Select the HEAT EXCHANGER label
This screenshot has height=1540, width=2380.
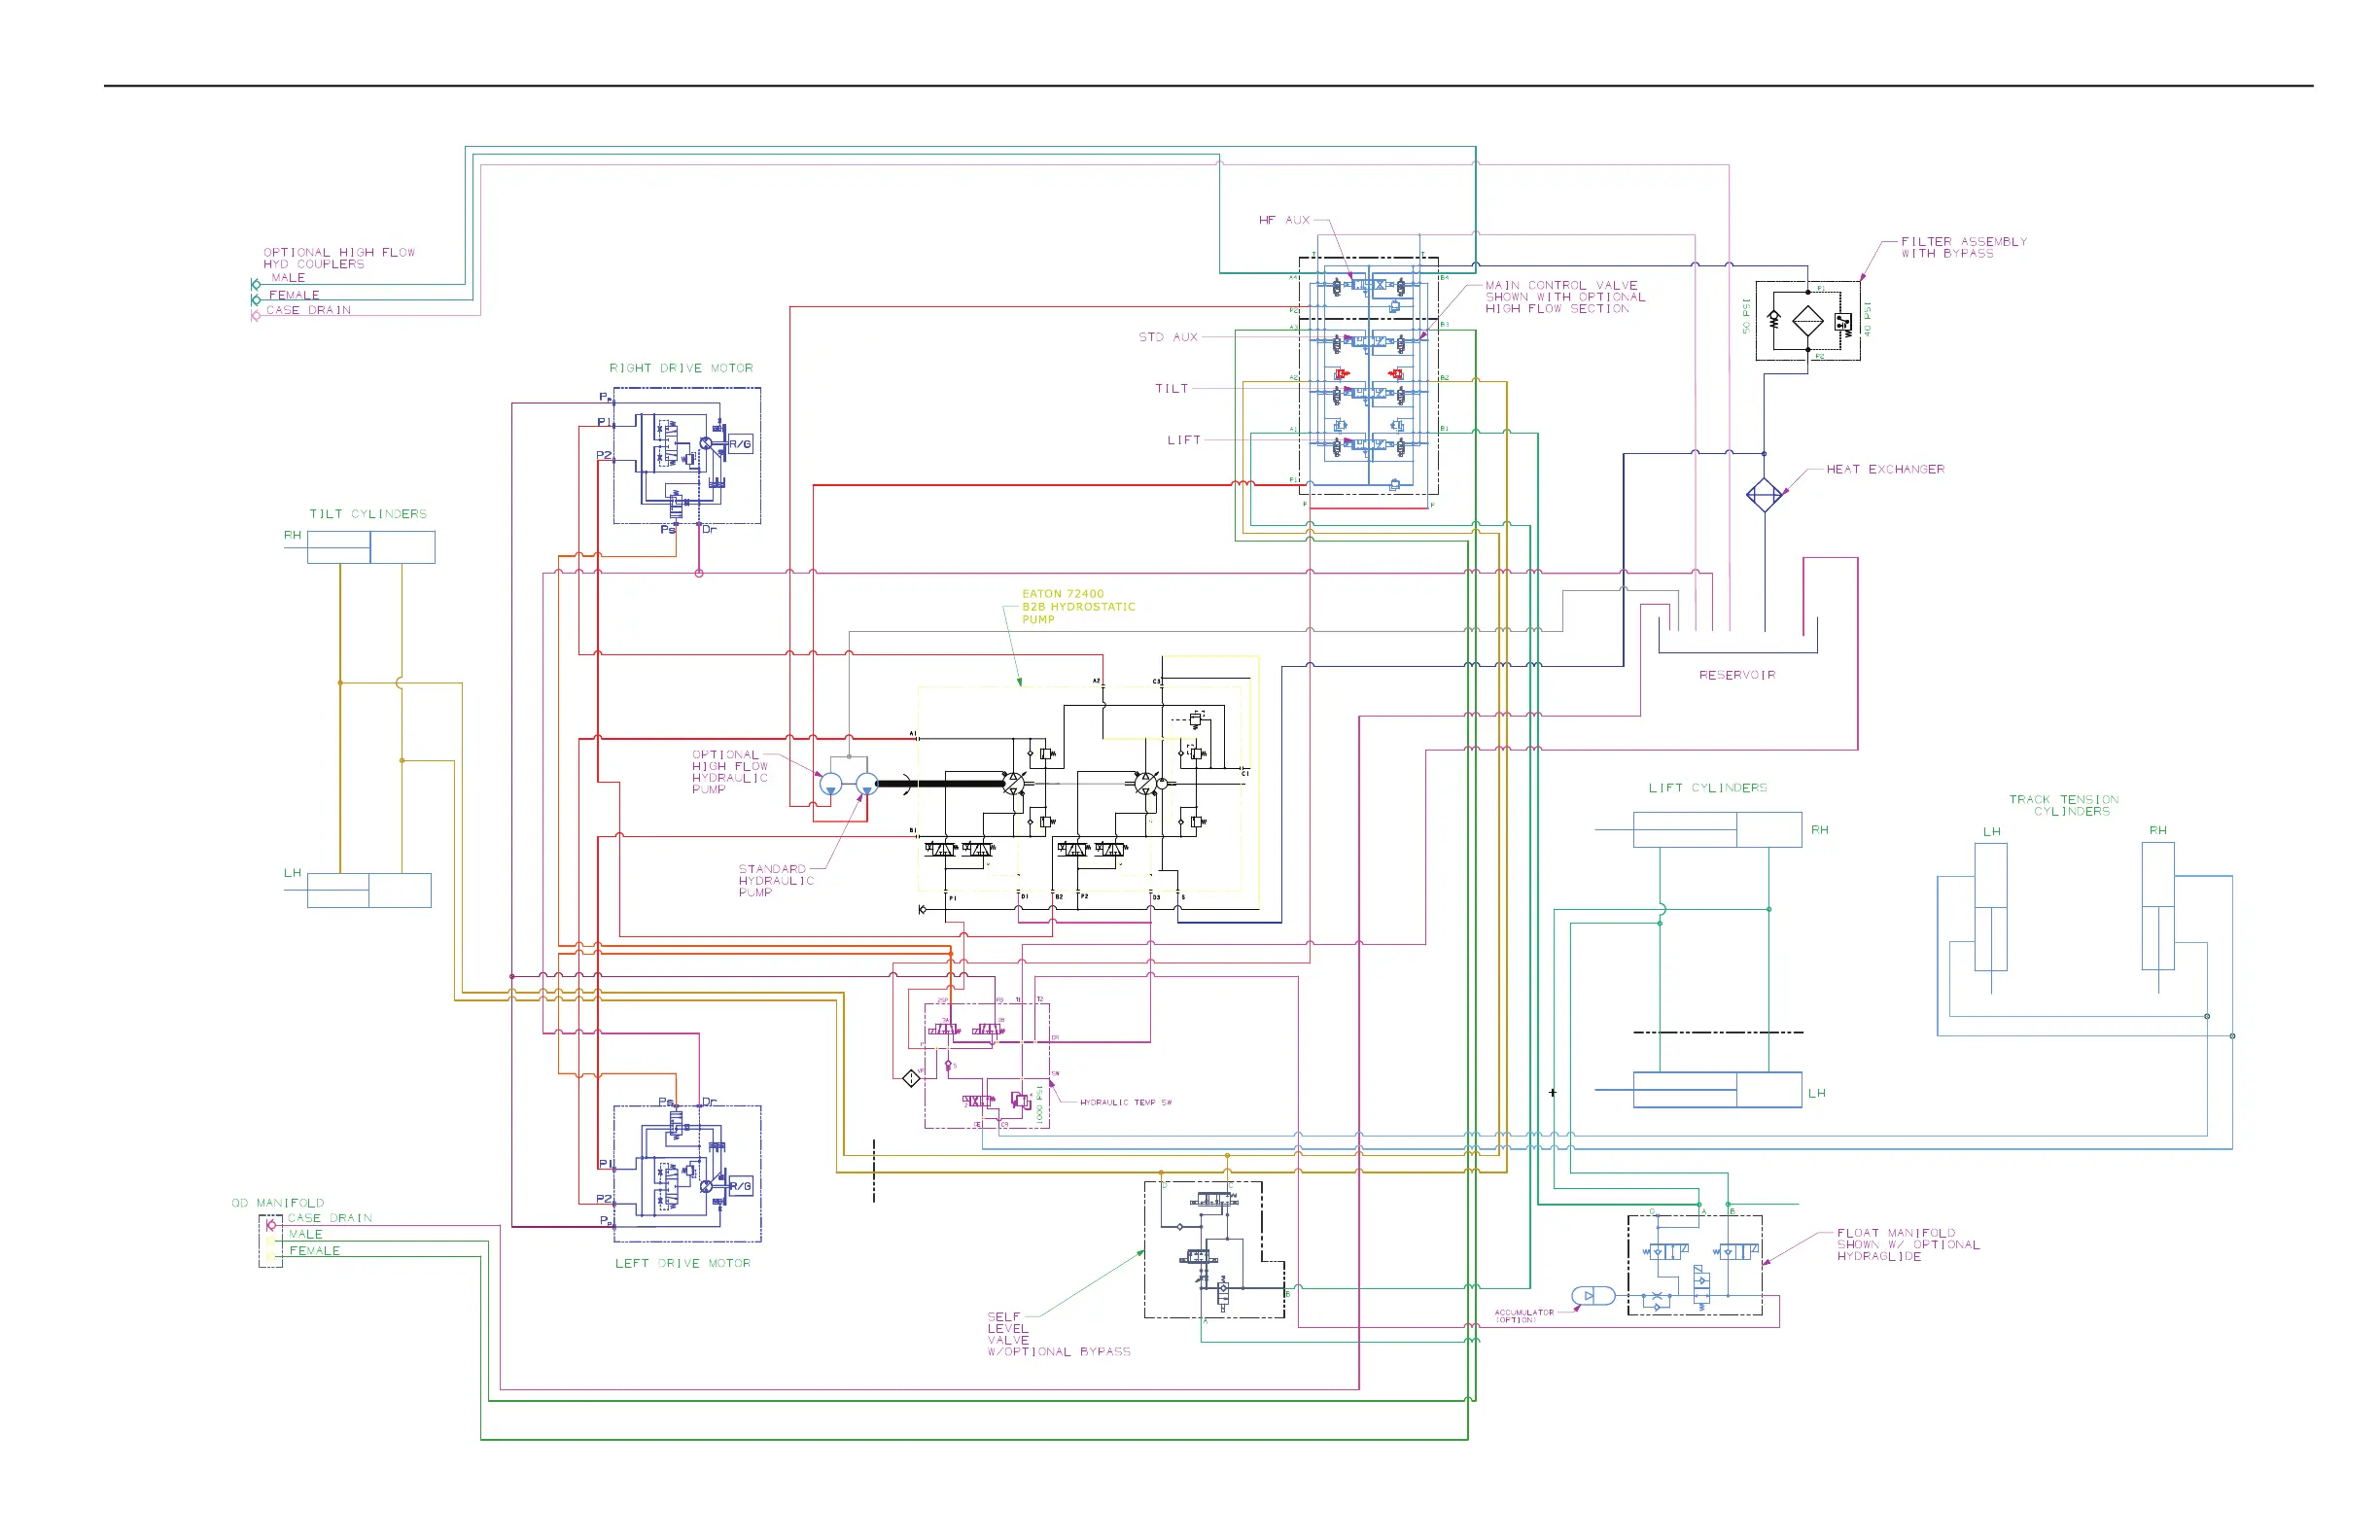click(x=1885, y=469)
